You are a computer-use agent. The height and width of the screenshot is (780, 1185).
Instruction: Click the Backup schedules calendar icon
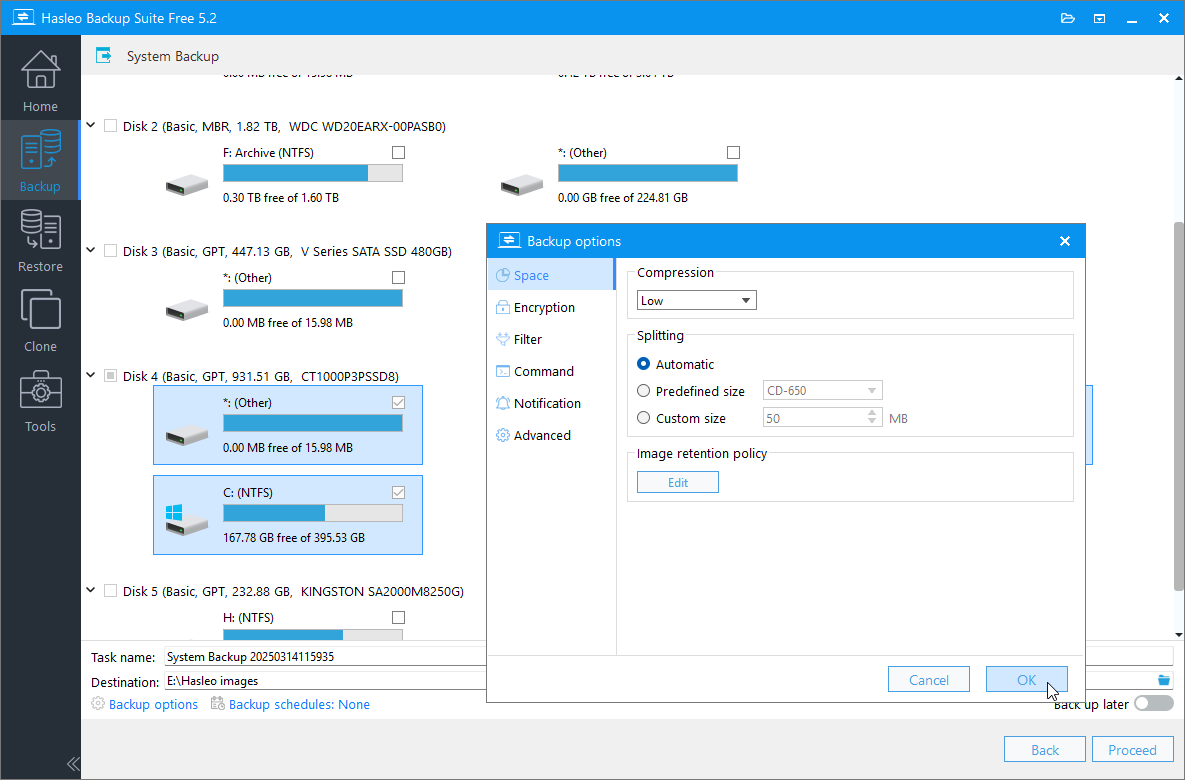[x=218, y=704]
